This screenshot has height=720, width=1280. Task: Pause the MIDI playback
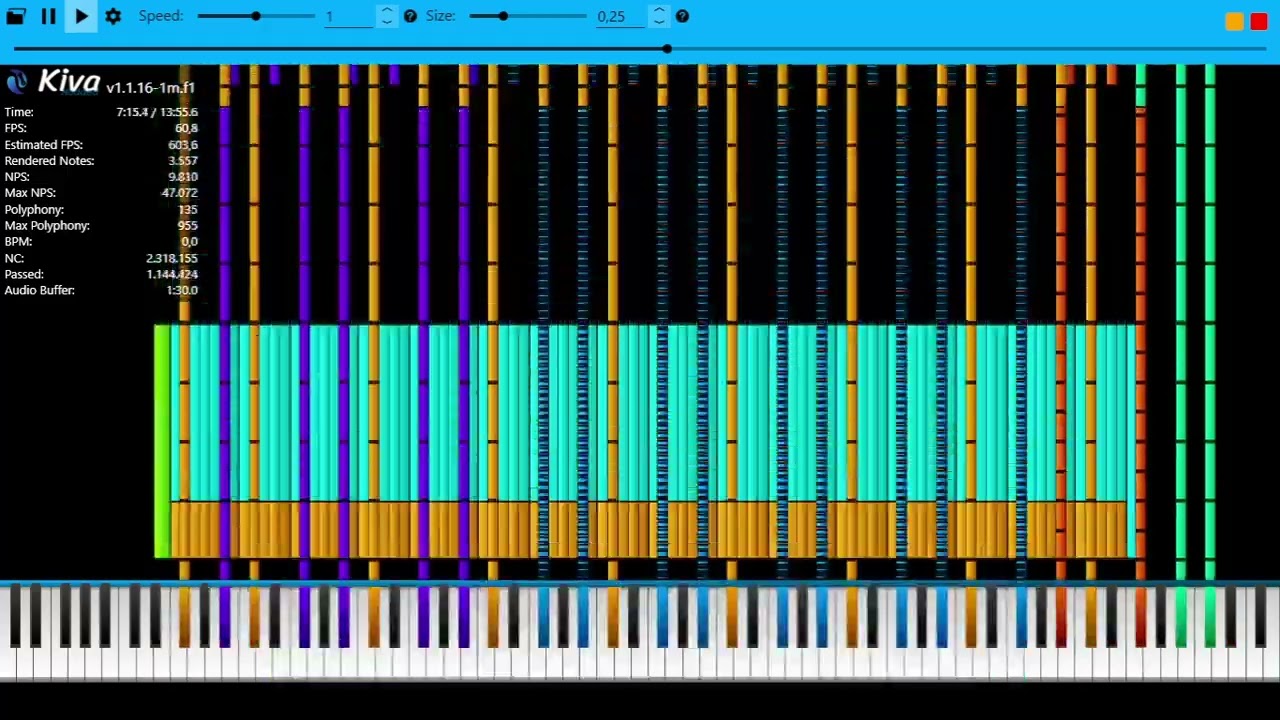pyautogui.click(x=48, y=16)
